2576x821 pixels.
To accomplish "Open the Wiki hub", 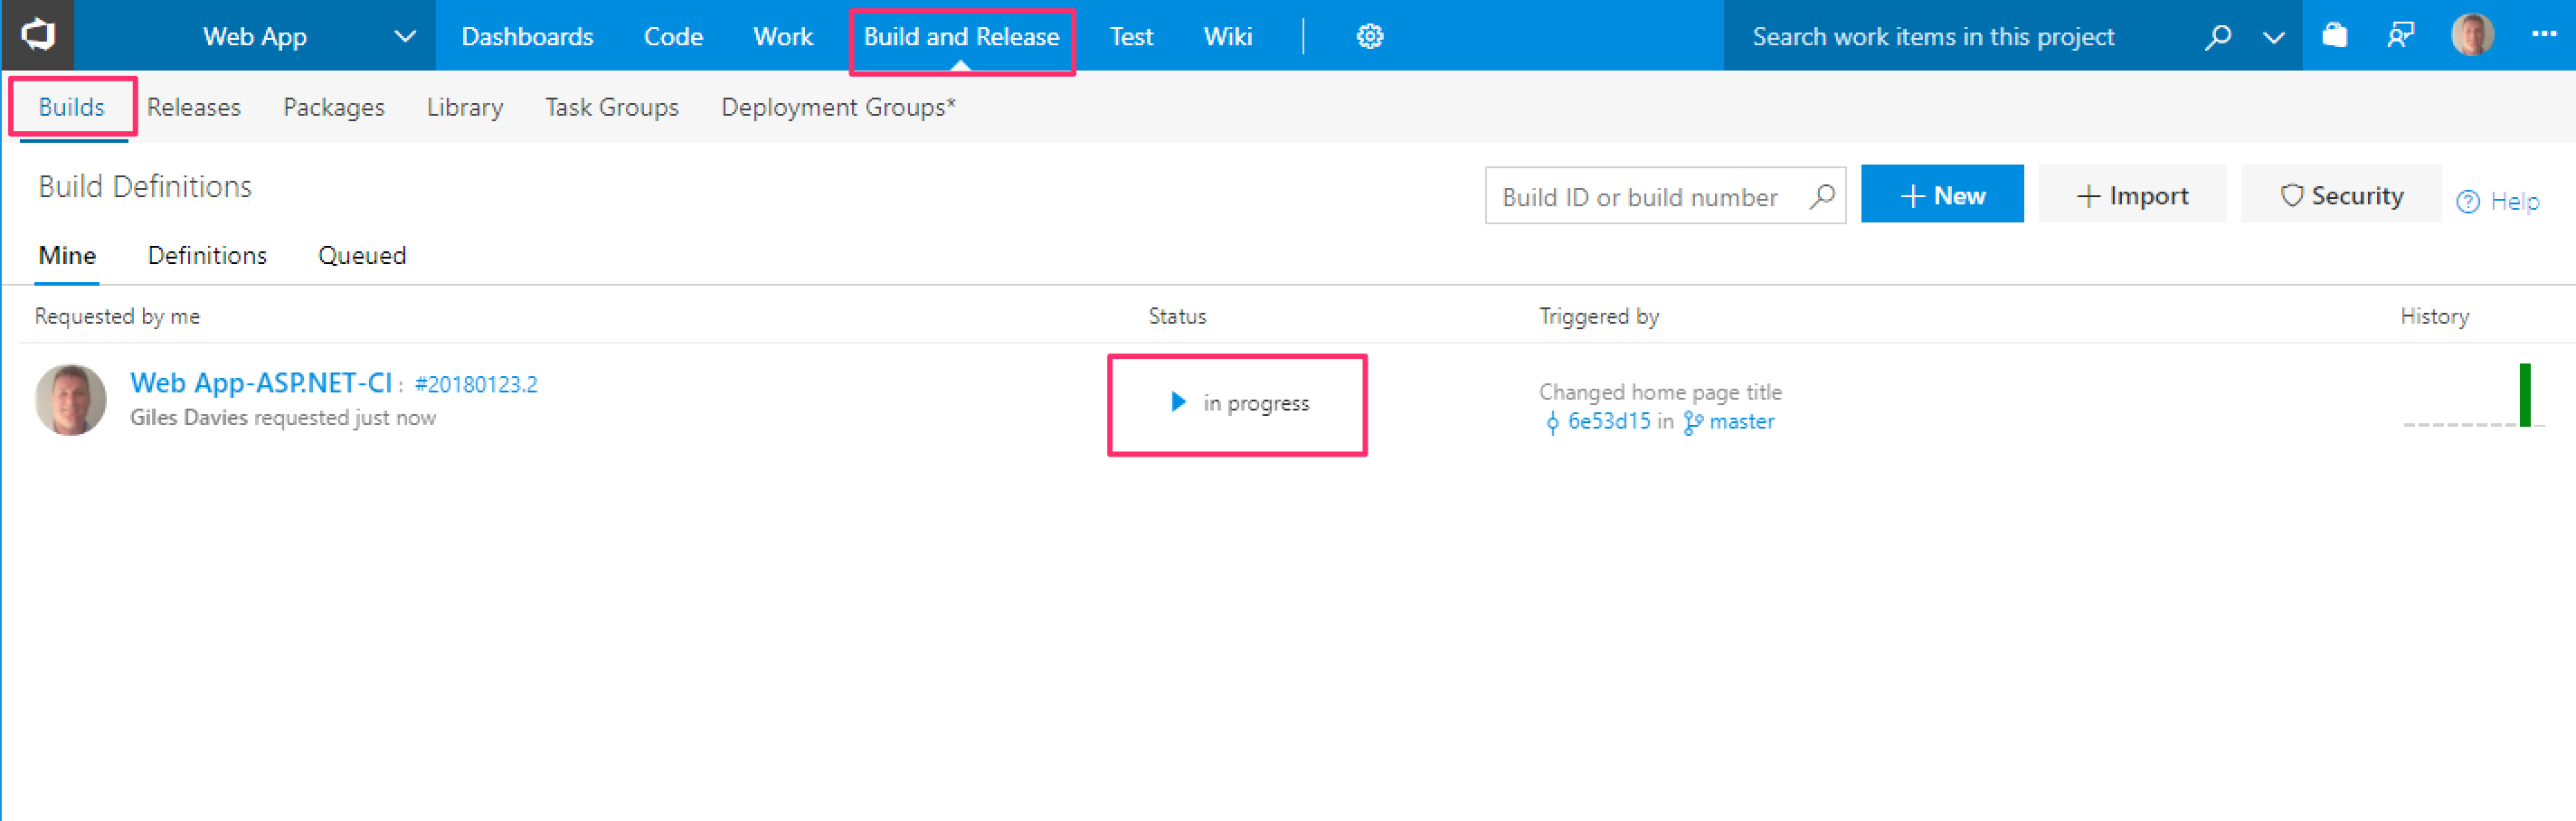I will point(1227,37).
